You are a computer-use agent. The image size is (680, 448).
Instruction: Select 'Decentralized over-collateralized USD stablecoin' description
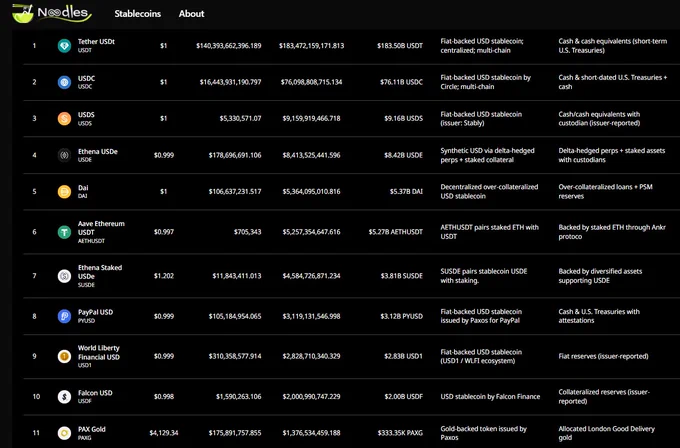click(x=489, y=191)
